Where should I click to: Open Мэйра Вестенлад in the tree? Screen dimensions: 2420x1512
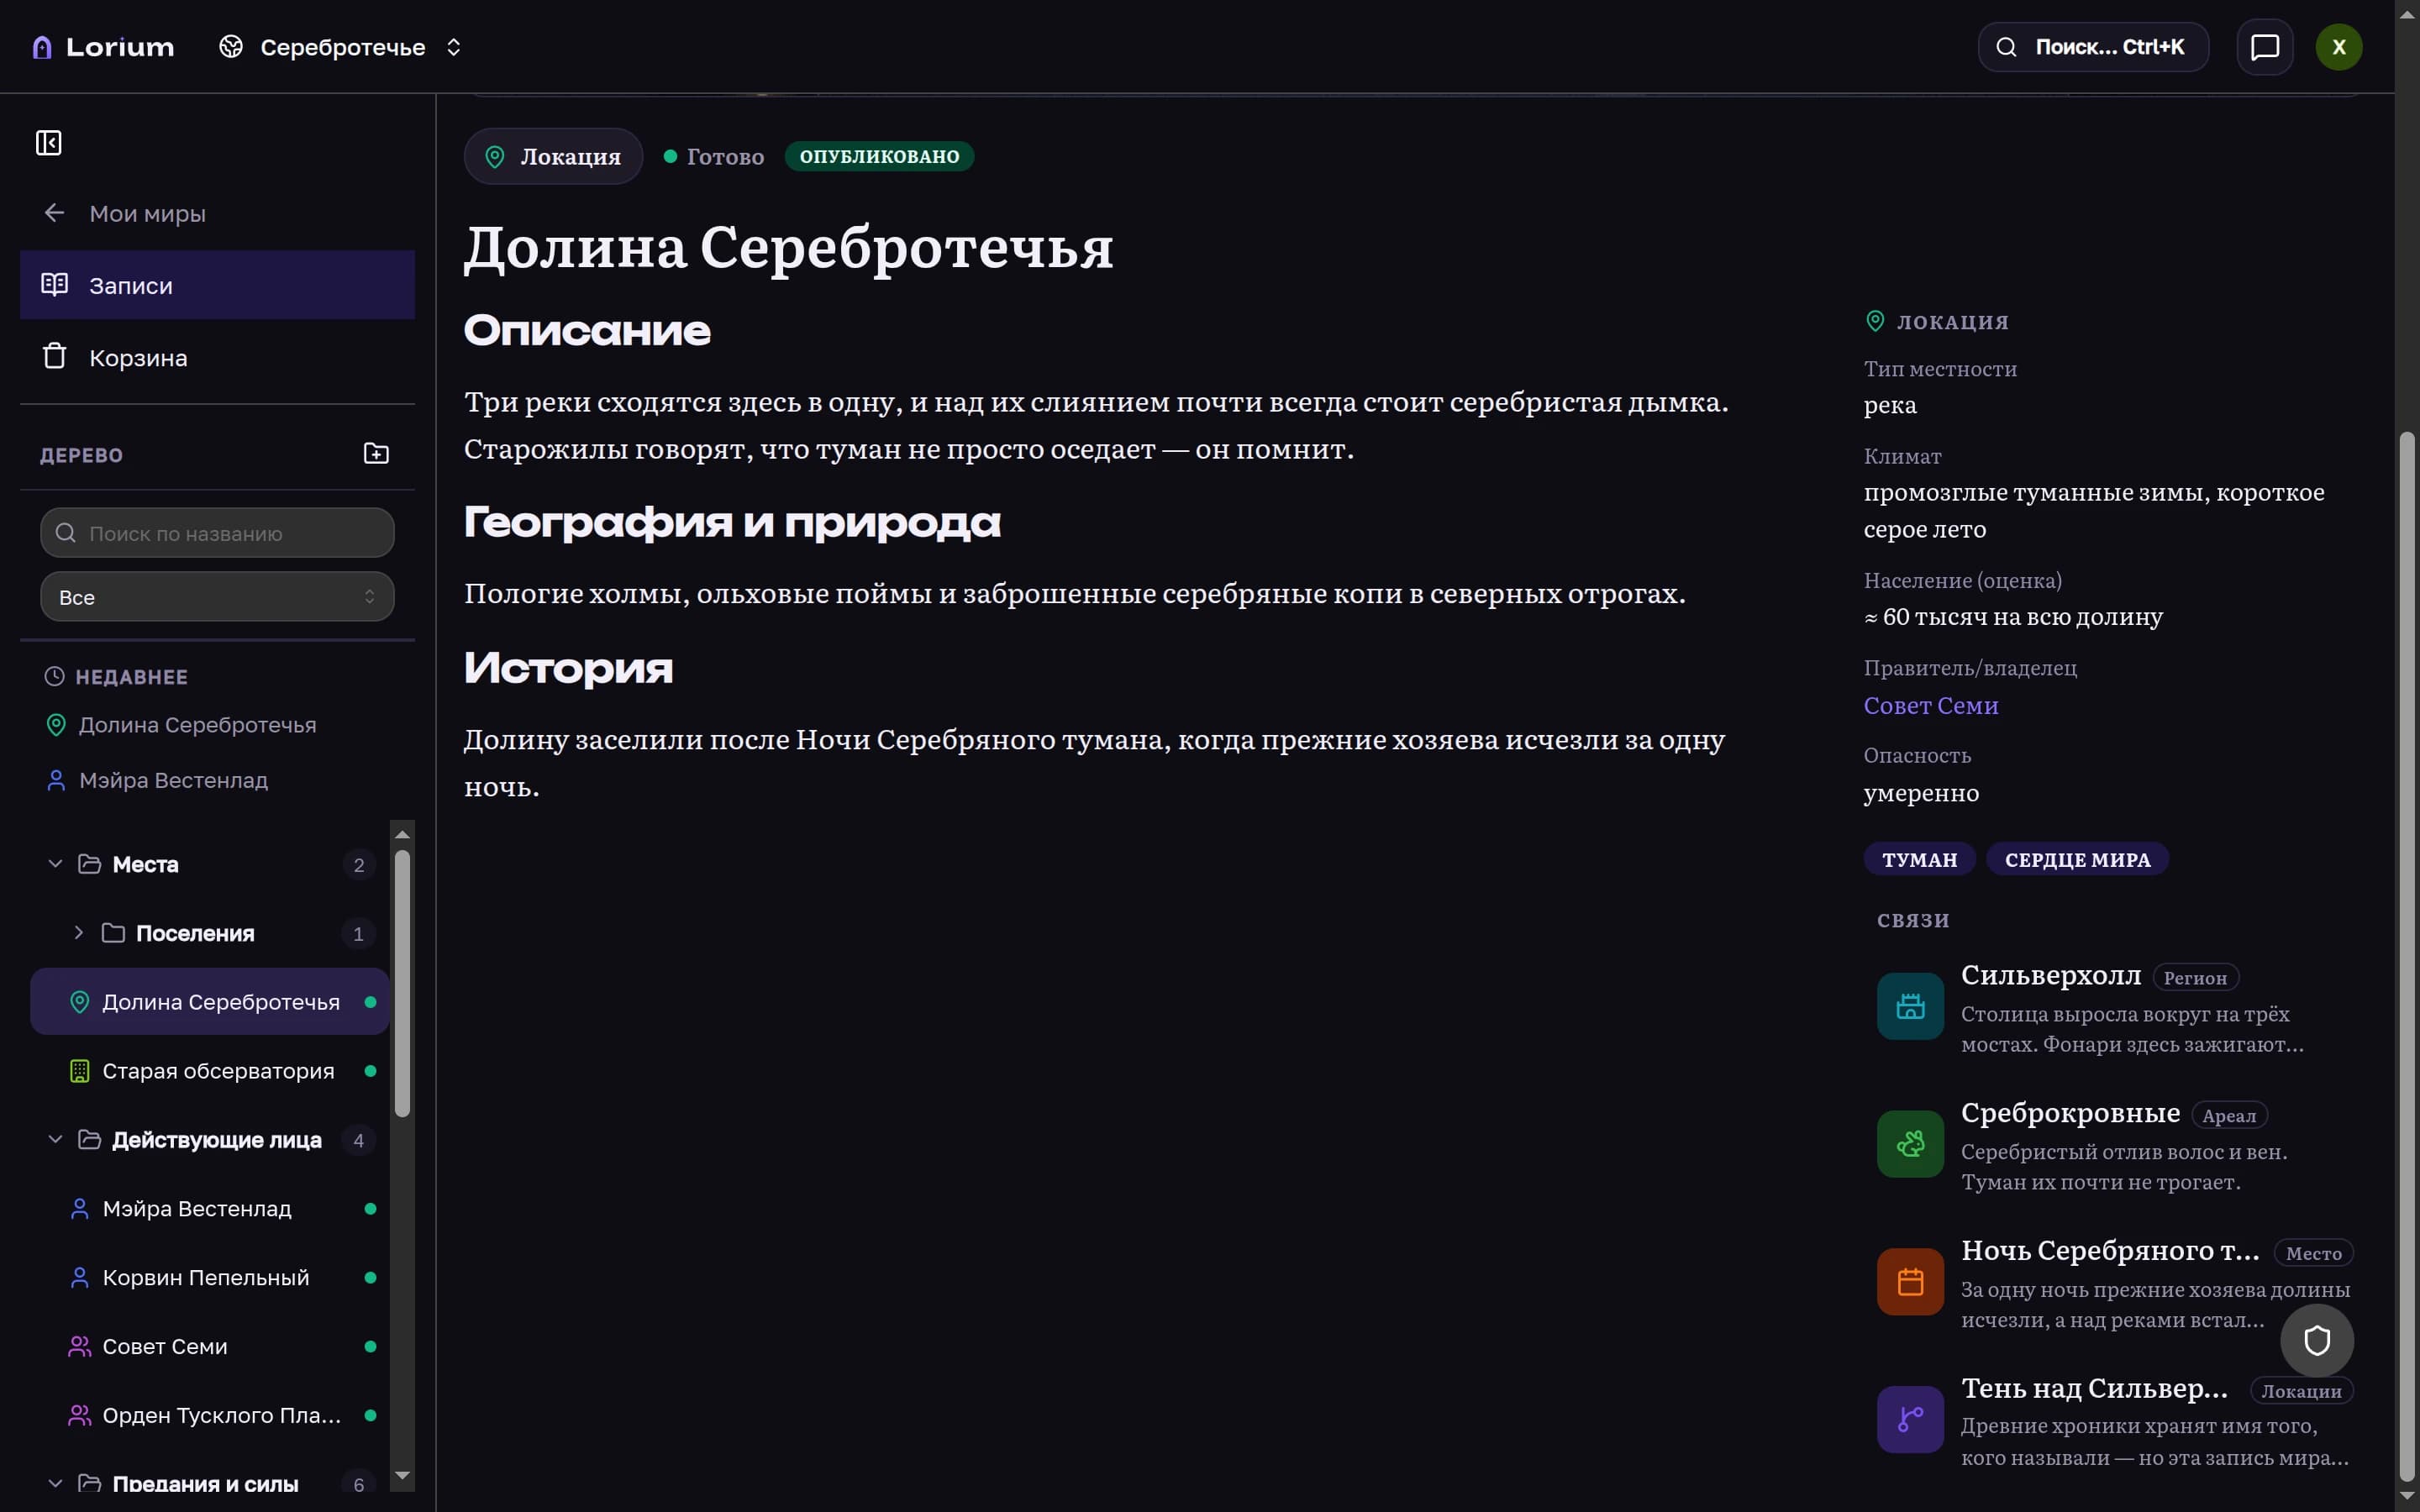[209, 1209]
